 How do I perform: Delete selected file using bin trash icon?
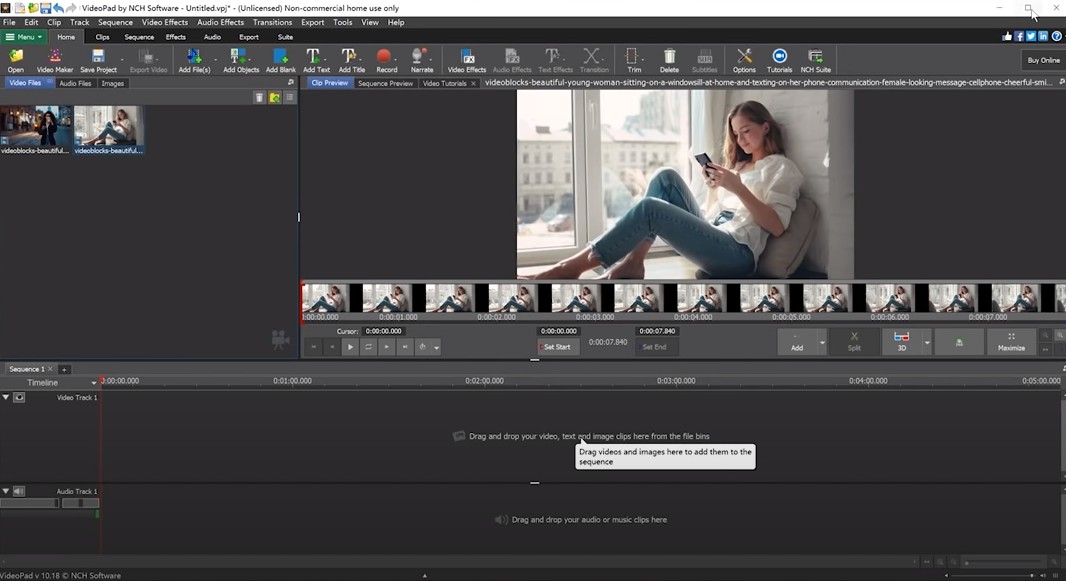(x=259, y=98)
